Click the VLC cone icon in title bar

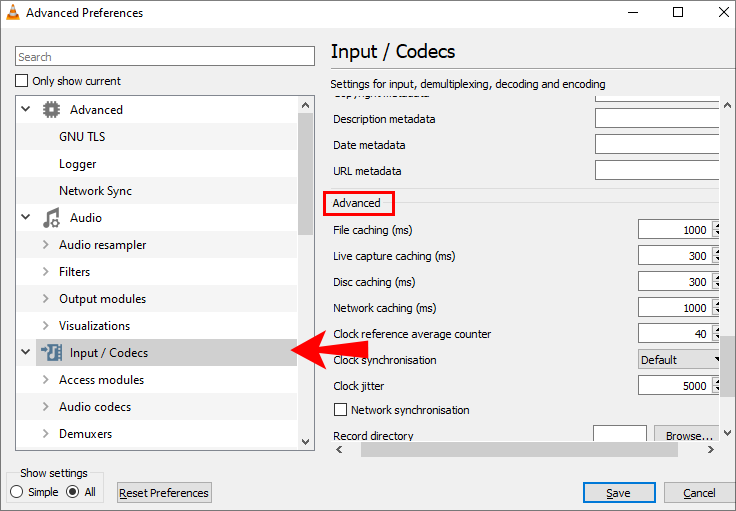[x=13, y=13]
